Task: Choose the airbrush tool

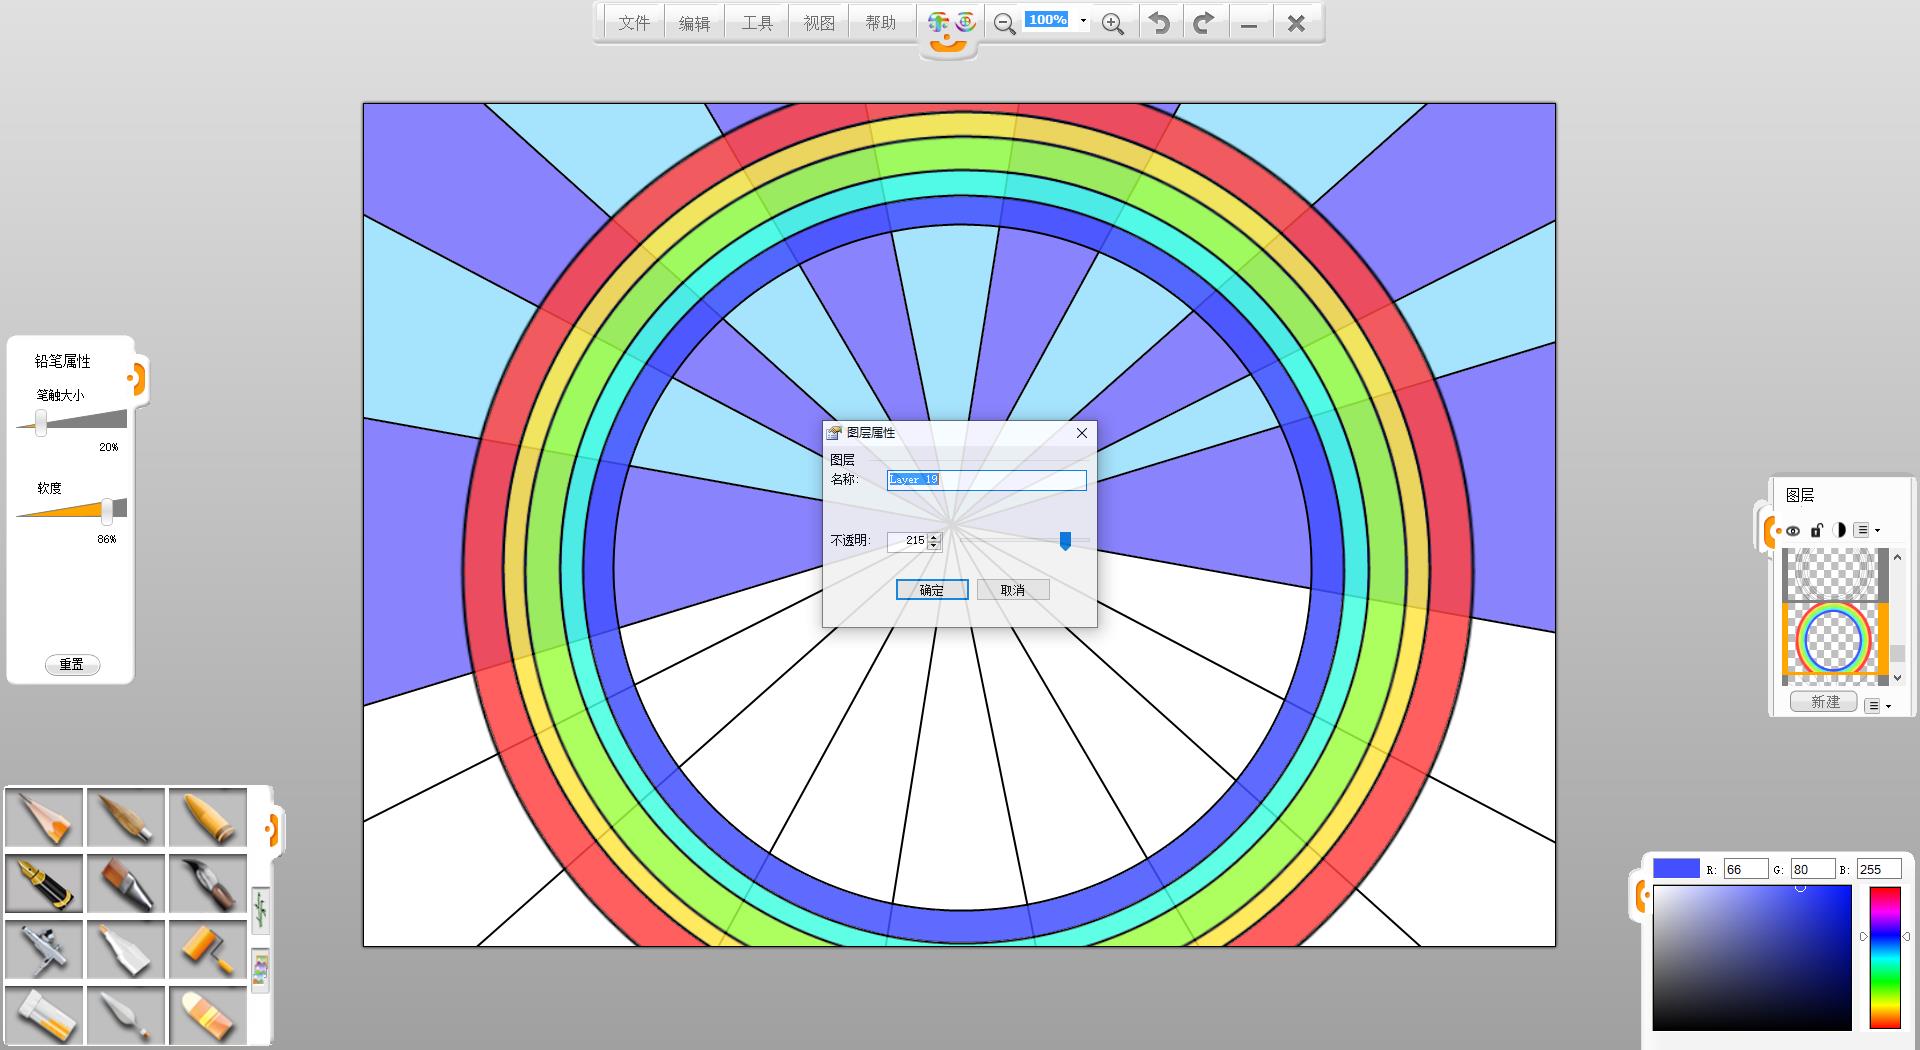Action: 44,949
